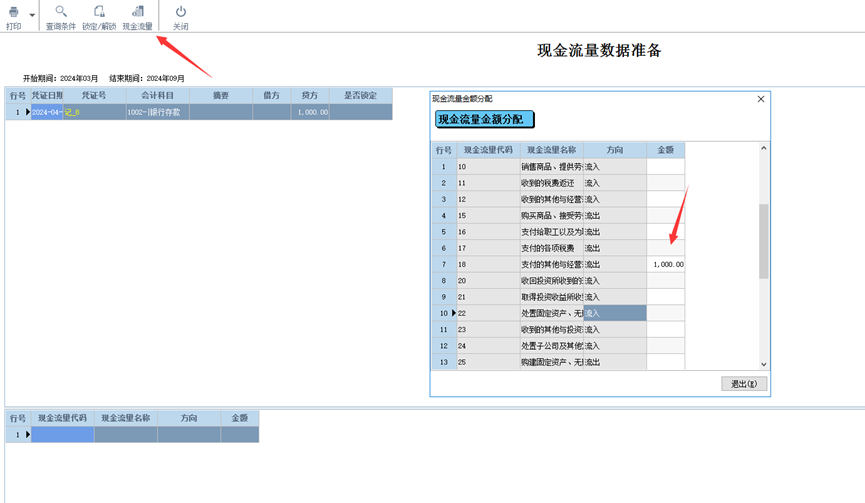Image resolution: width=865 pixels, height=503 pixels.
Task: Select row 购买商品、接受劳 in dialog
Action: [558, 216]
